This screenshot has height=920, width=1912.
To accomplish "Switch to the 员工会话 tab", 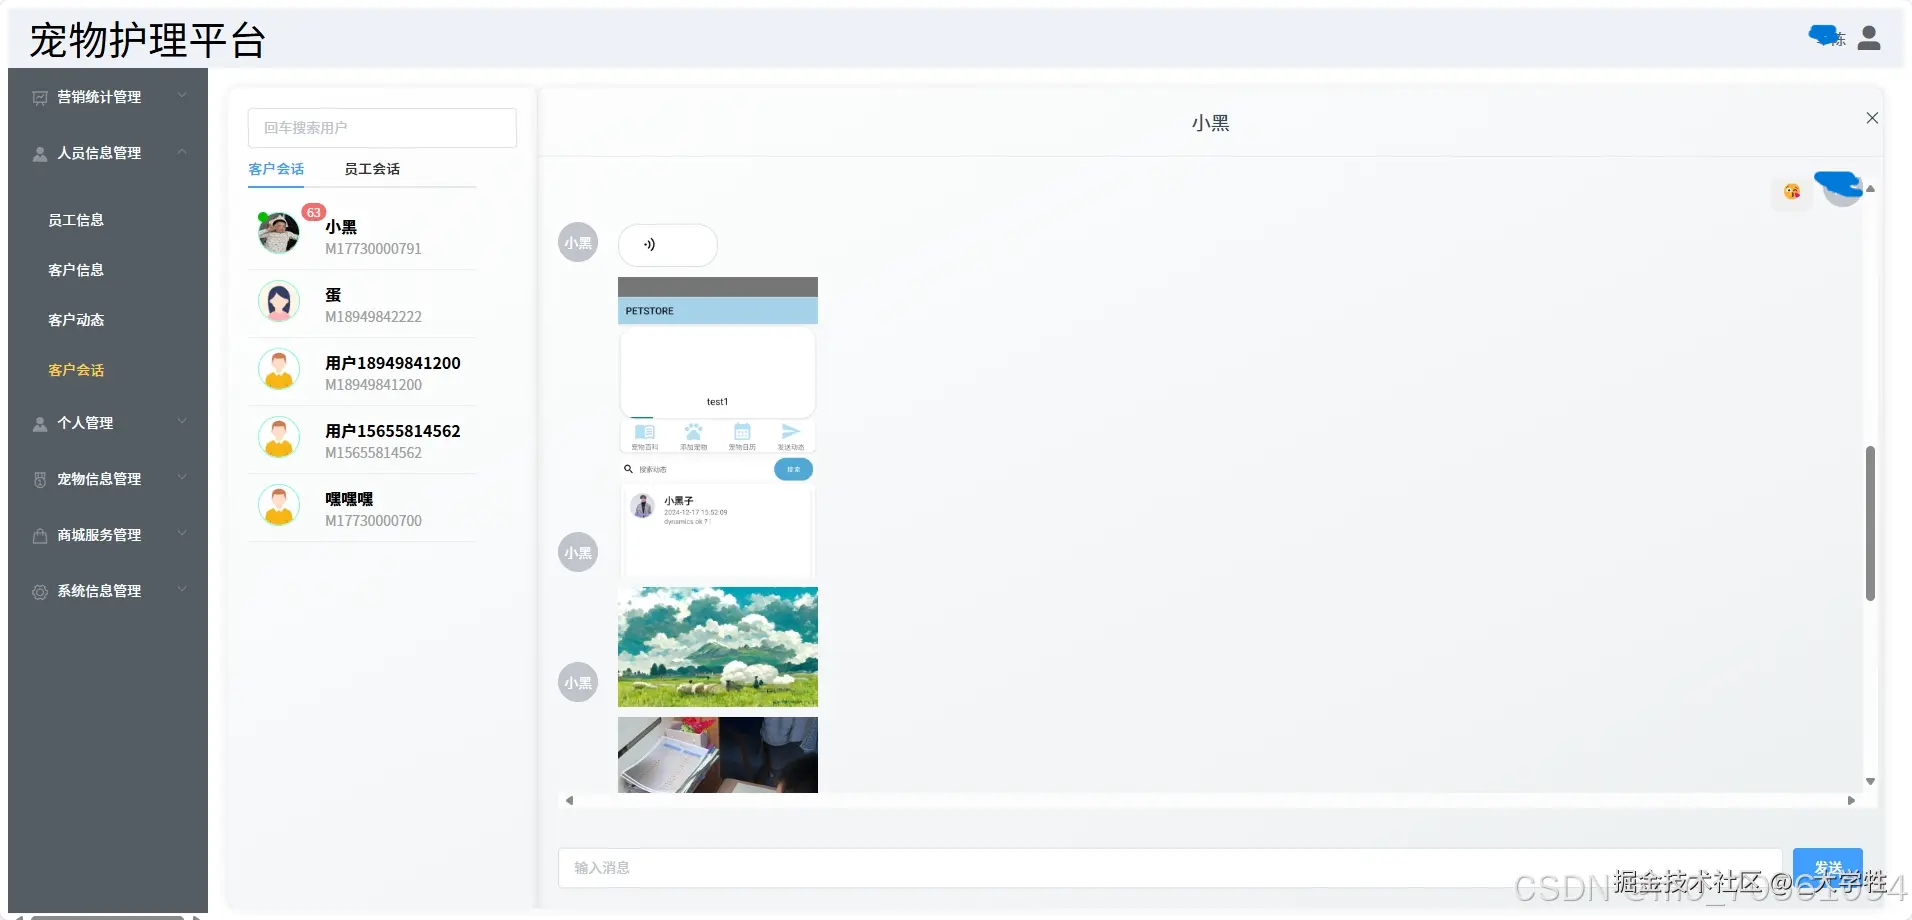I will [372, 169].
